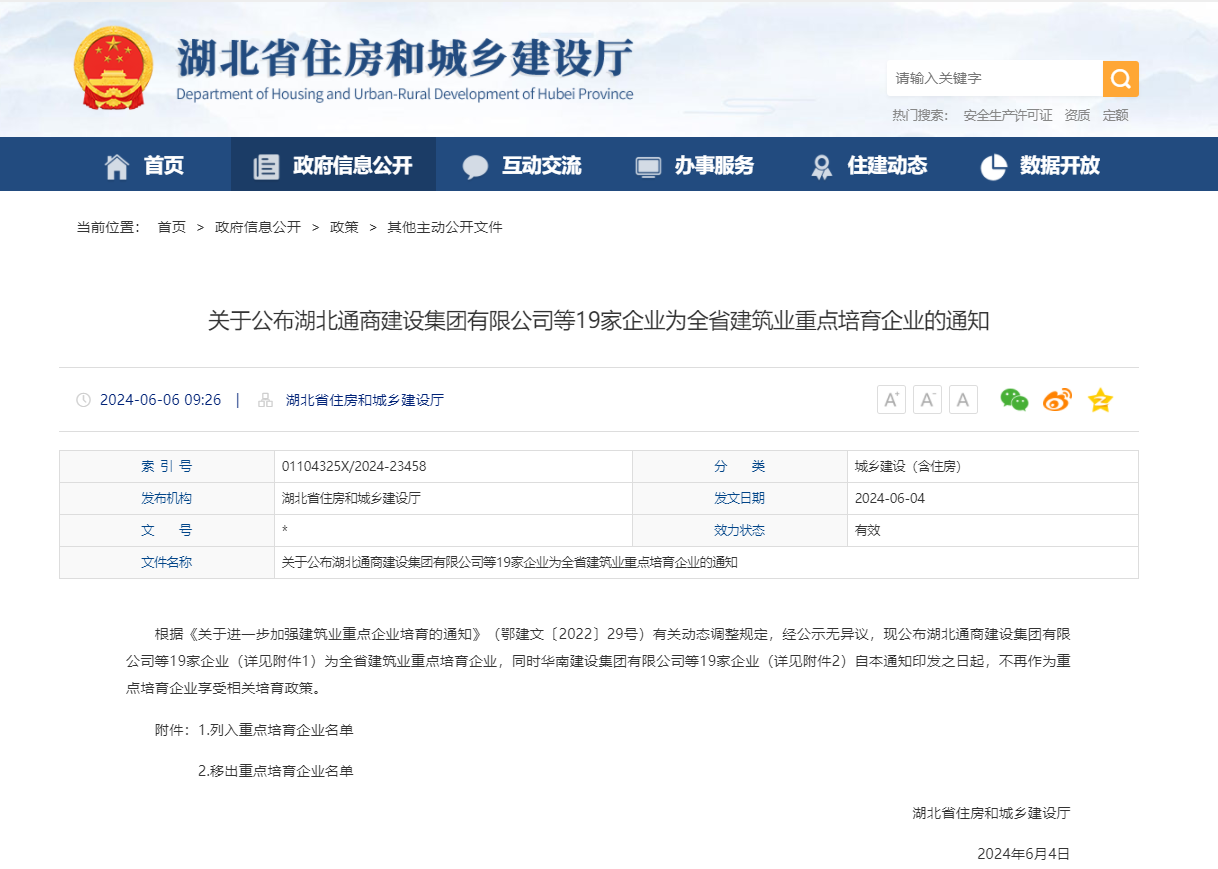Image resolution: width=1218 pixels, height=869 pixels.
Task: Reset font size with plain A button
Action: click(x=963, y=400)
